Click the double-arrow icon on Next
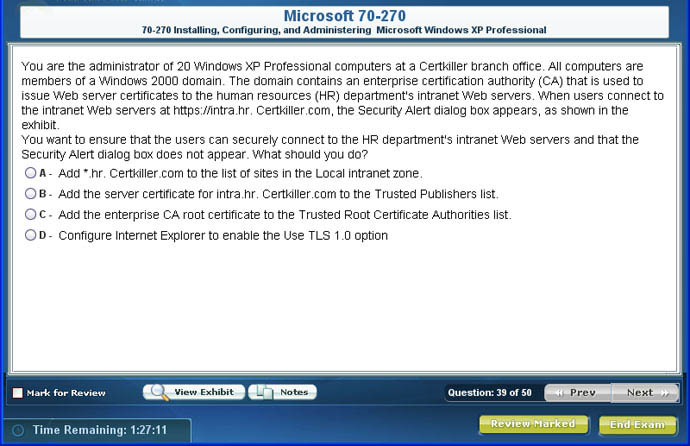The image size is (690, 446). click(x=665, y=393)
